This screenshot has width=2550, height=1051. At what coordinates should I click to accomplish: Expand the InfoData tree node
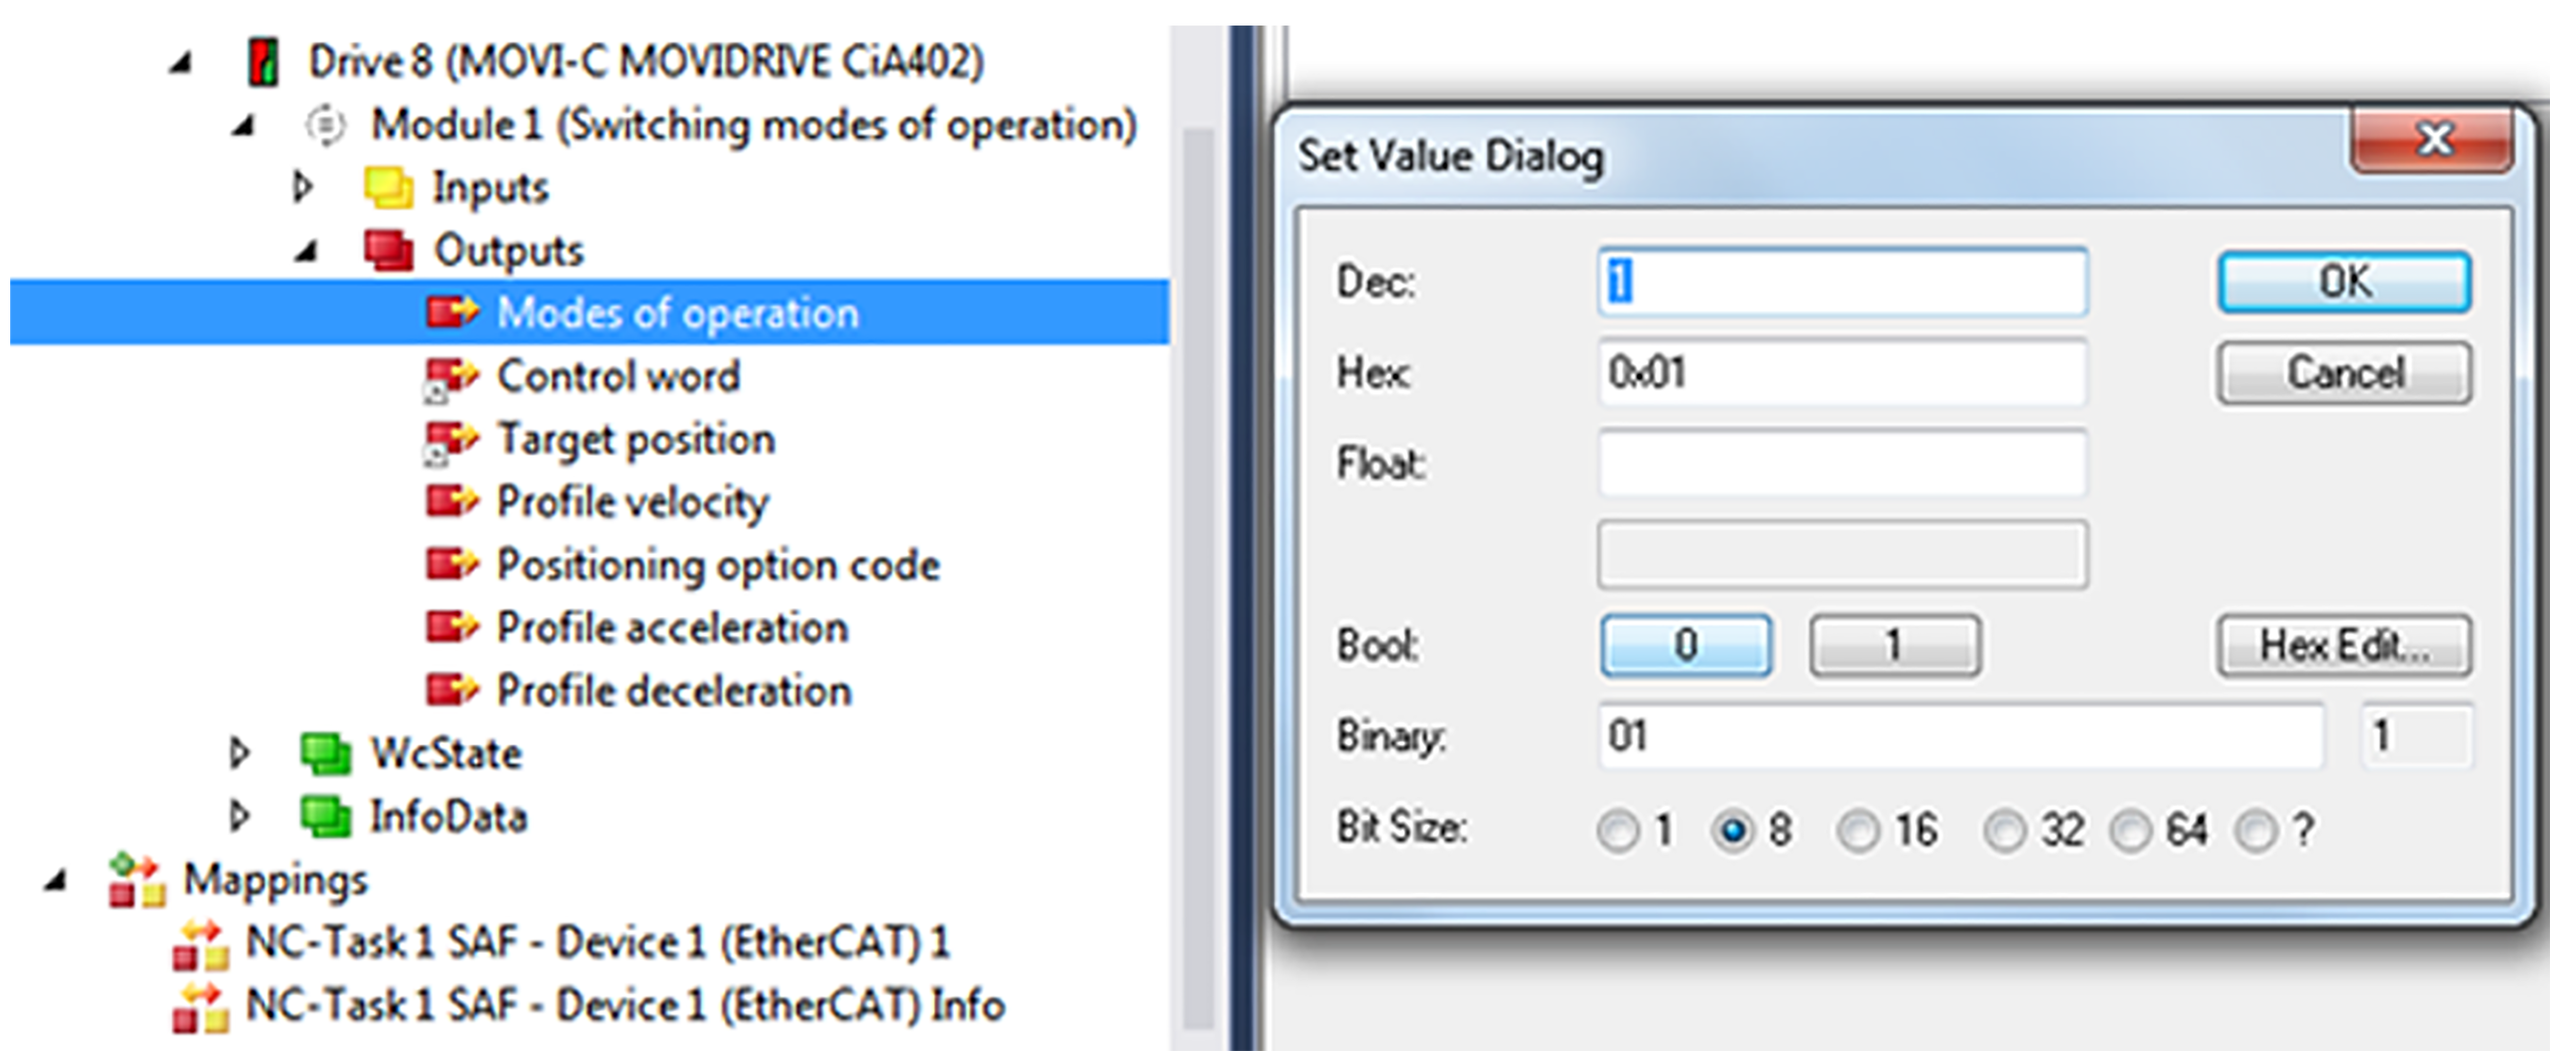pos(239,816)
